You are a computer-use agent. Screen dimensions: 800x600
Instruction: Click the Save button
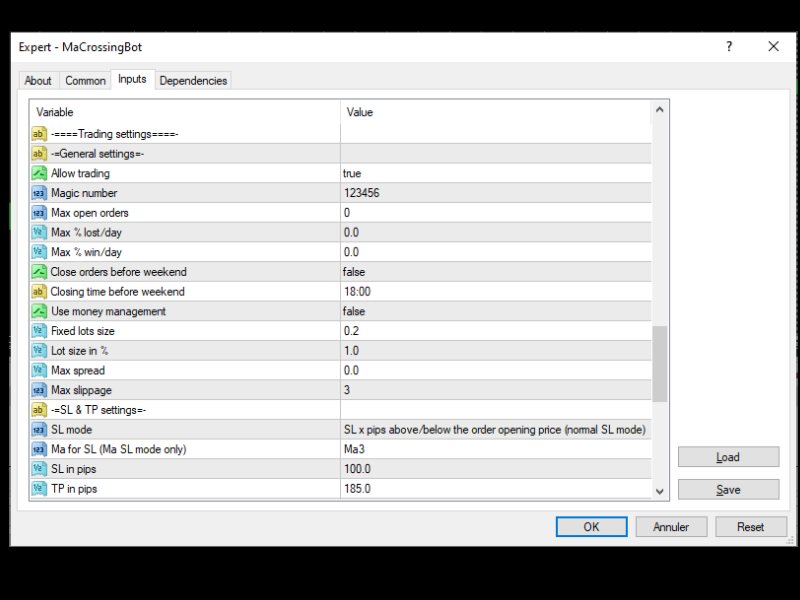tap(728, 490)
